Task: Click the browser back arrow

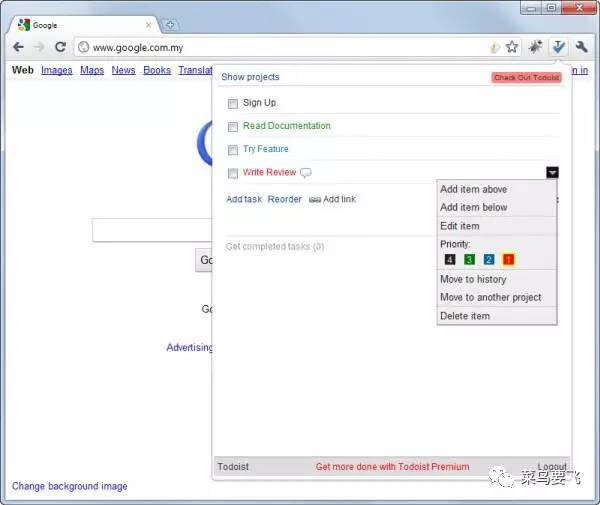Action: pyautogui.click(x=18, y=47)
